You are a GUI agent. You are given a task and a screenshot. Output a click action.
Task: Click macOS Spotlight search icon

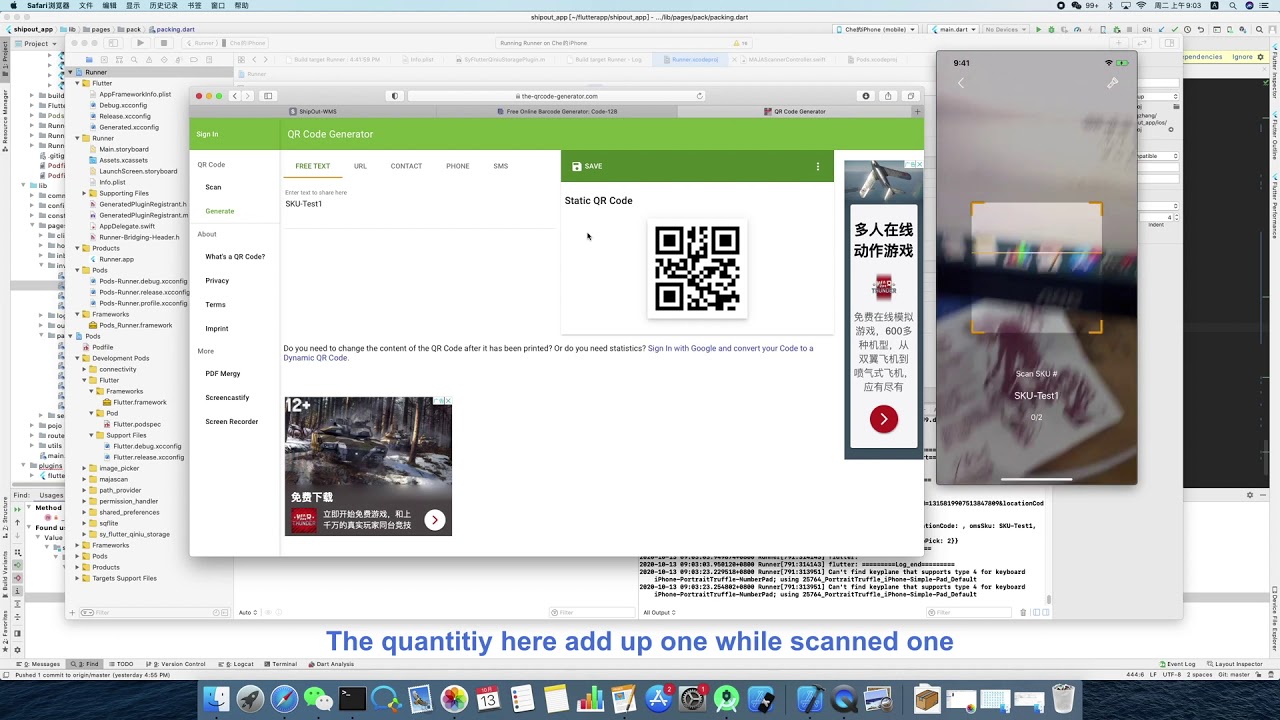1232,5
